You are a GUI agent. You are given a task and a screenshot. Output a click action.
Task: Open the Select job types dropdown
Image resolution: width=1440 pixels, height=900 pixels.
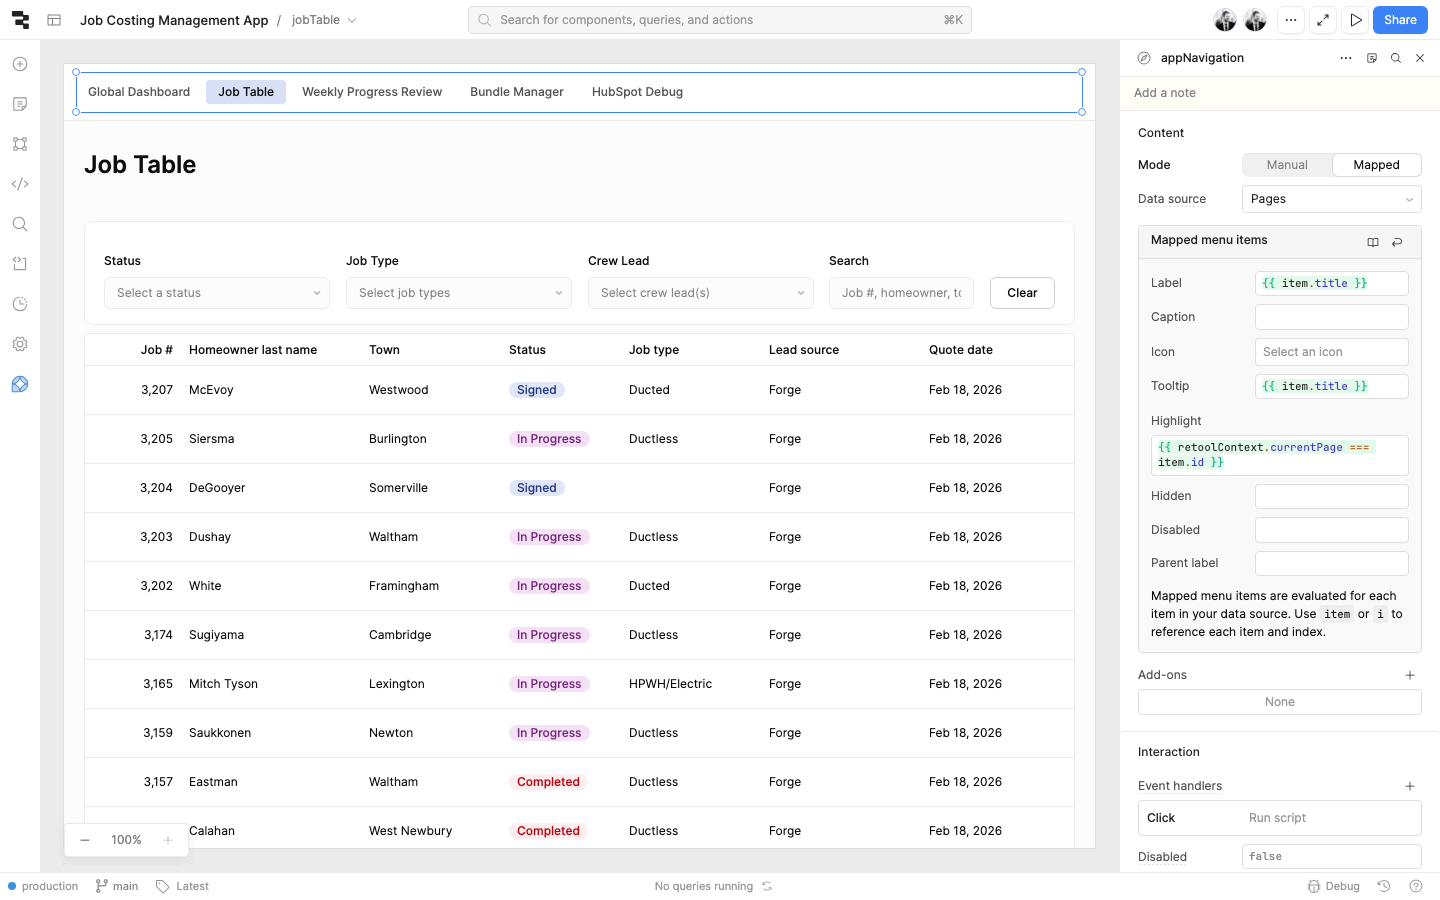coord(458,293)
